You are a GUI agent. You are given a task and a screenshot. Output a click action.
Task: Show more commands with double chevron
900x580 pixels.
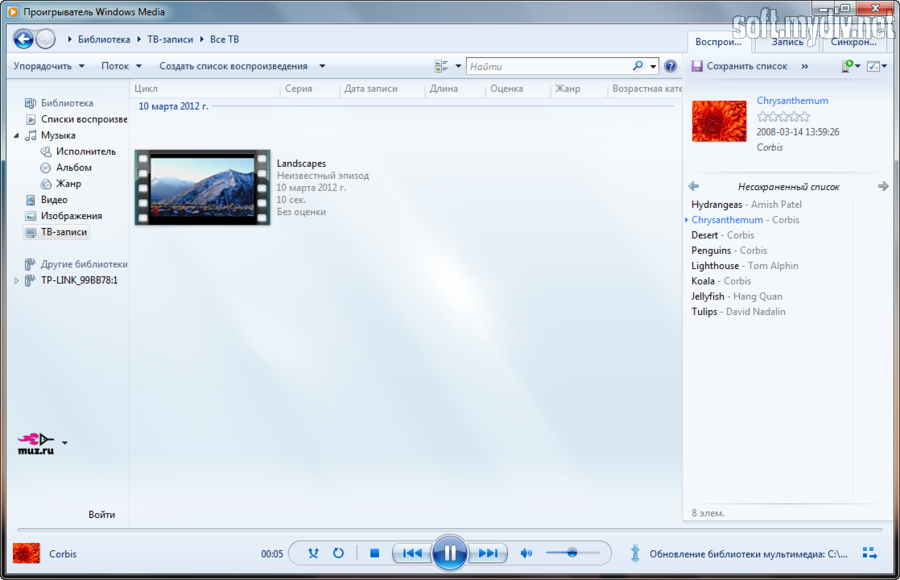[805, 66]
